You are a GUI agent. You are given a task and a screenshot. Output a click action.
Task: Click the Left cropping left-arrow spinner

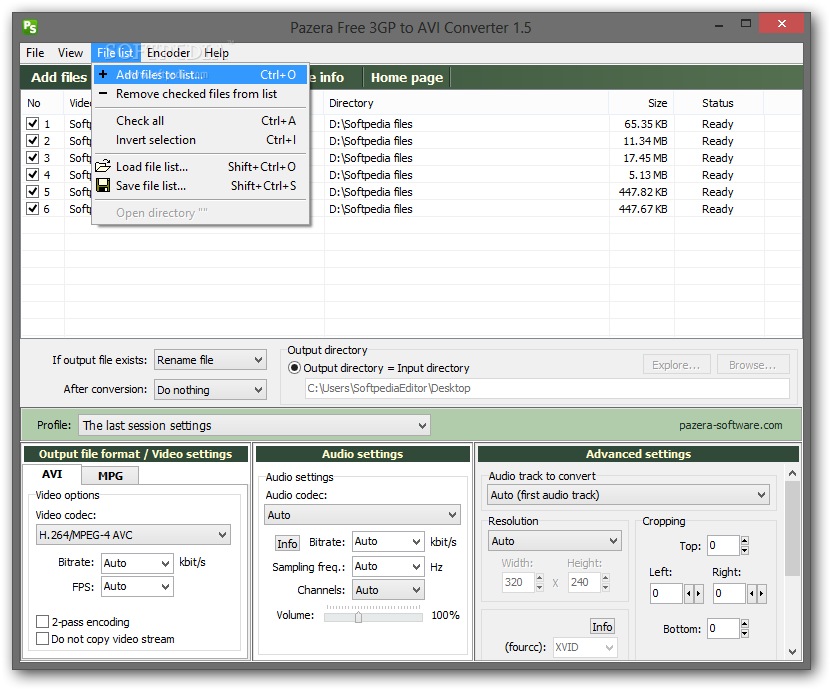point(688,594)
